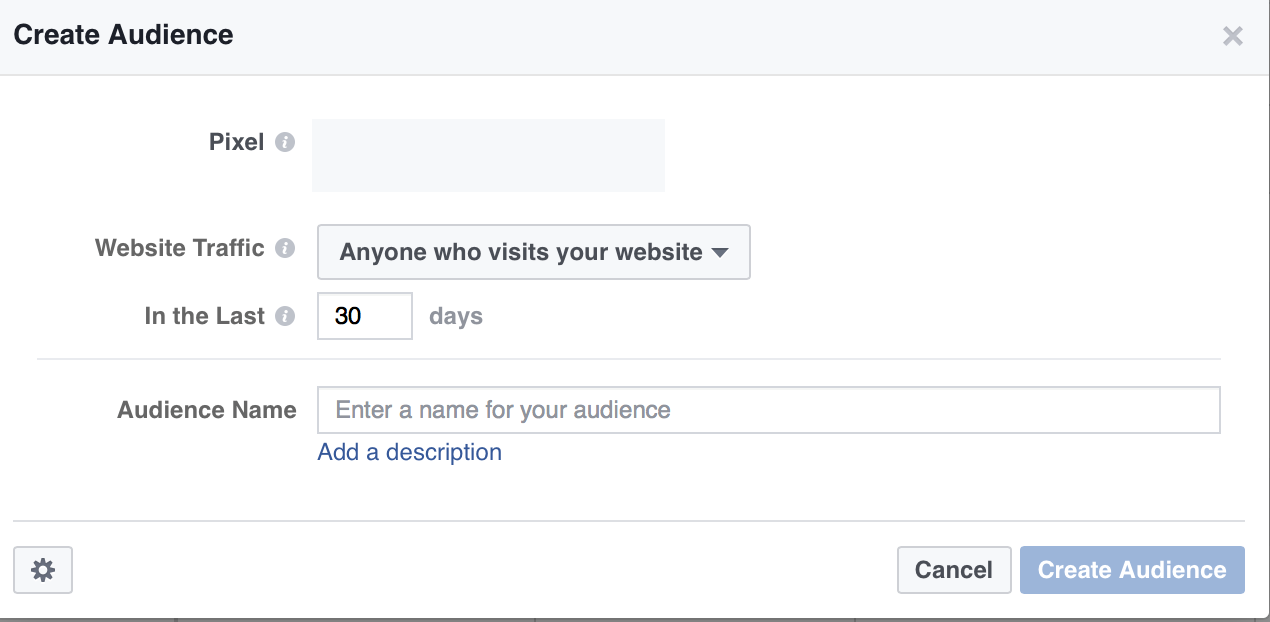Screen dimensions: 1270x622
Task: Click the Pixel field label
Action: pos(236,143)
